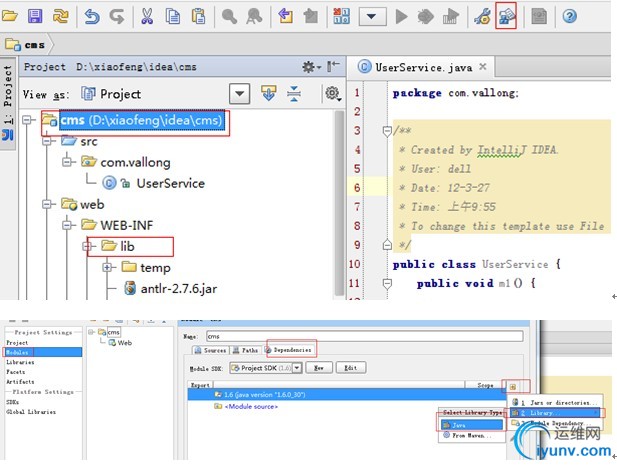Viewport: 617px width, 467px height.
Task: Click the Scroll from Source icon
Action: point(268,94)
